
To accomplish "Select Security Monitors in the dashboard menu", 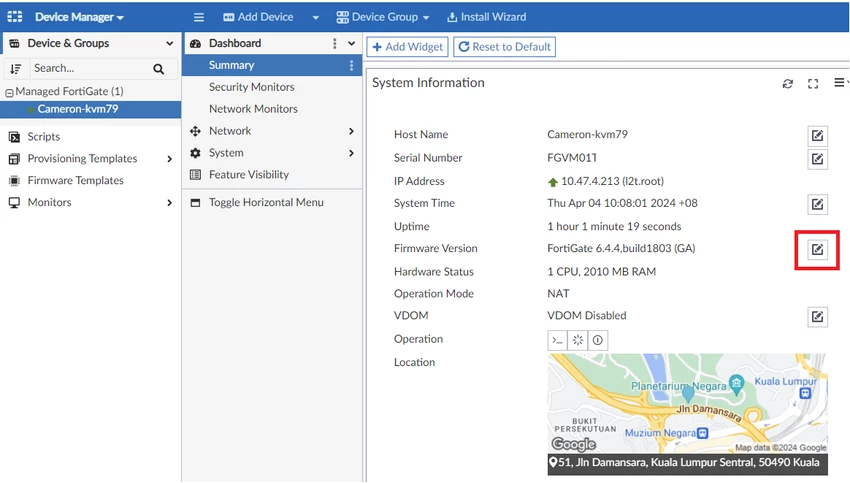I will point(251,87).
